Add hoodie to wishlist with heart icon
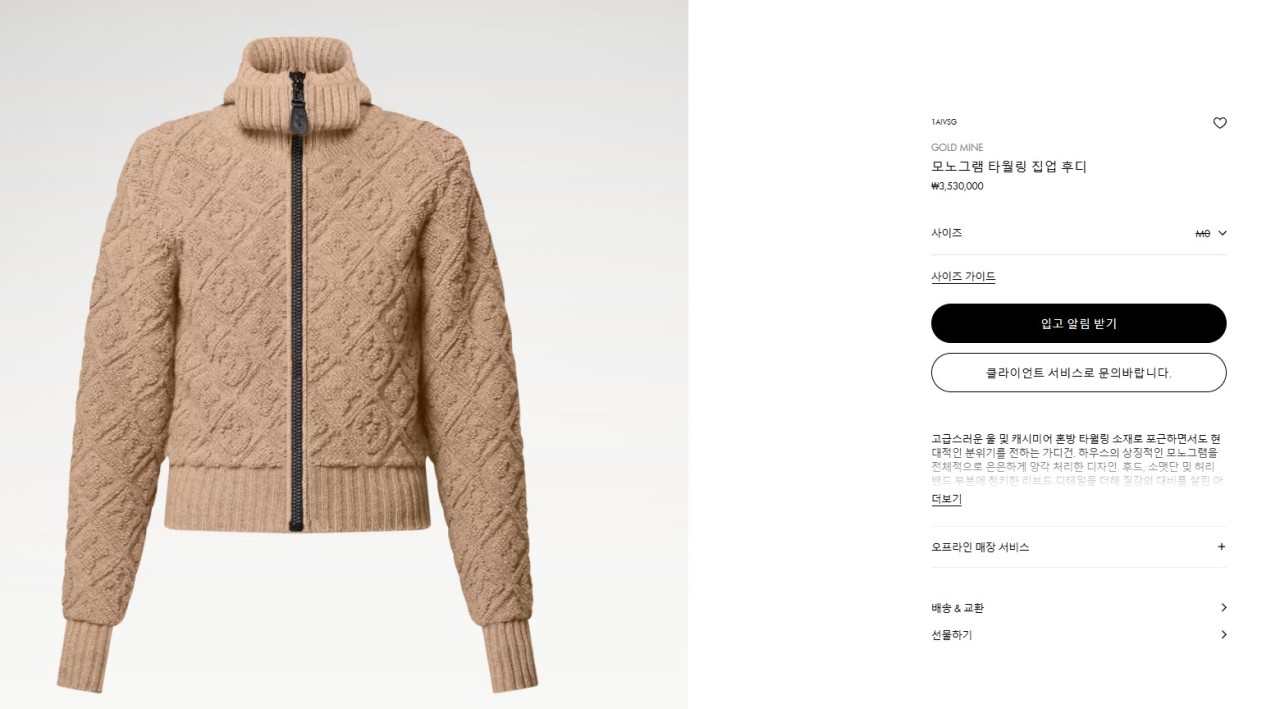Viewport: 1280px width, 709px height. [x=1219, y=123]
